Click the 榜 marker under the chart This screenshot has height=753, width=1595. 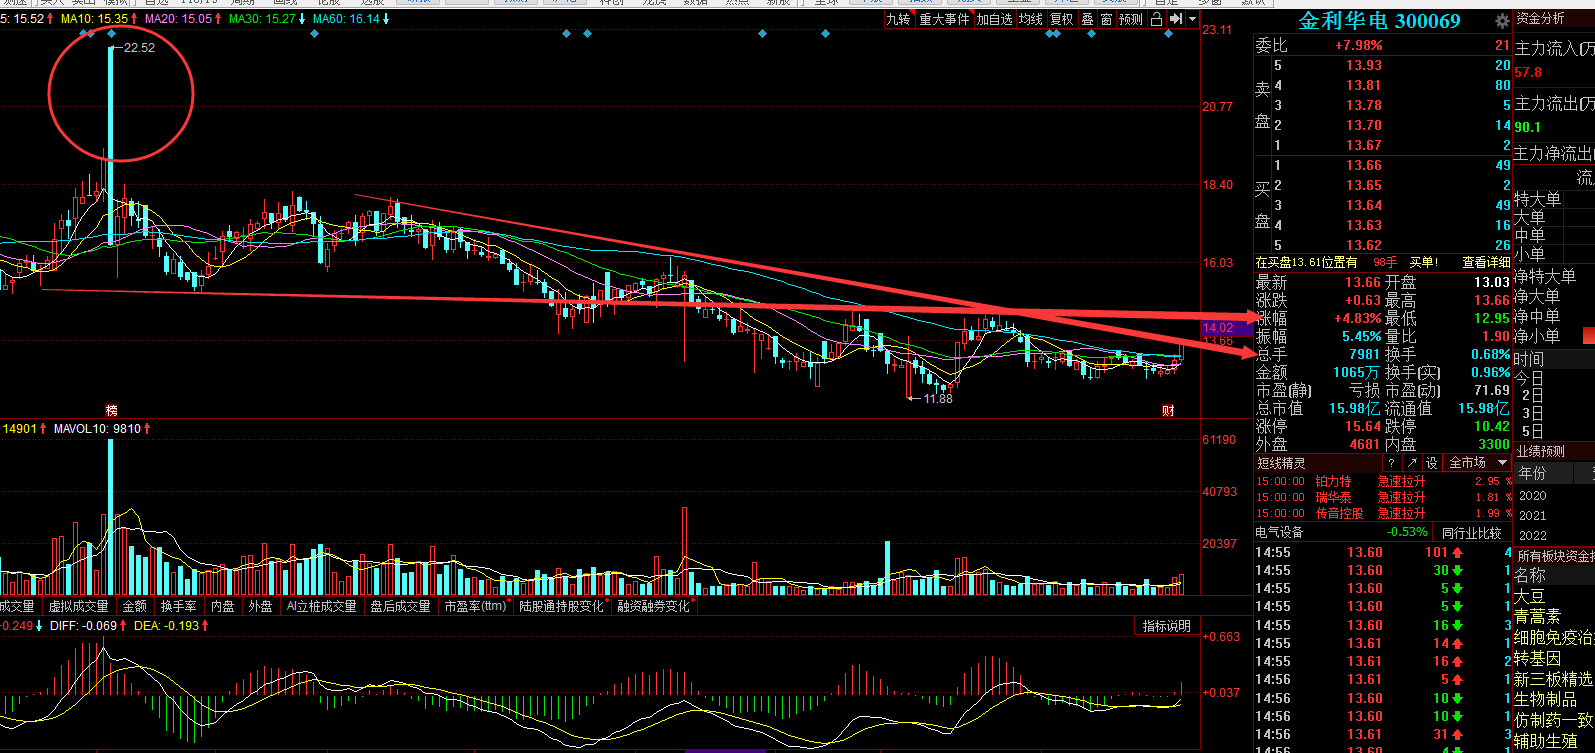pyautogui.click(x=111, y=410)
